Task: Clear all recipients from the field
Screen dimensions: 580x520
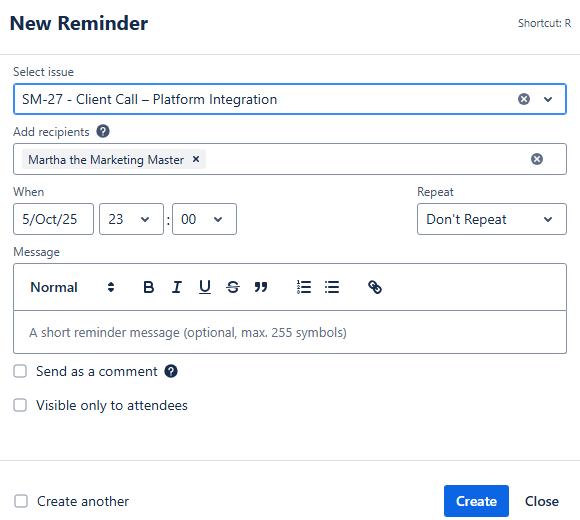Action: coord(537,159)
